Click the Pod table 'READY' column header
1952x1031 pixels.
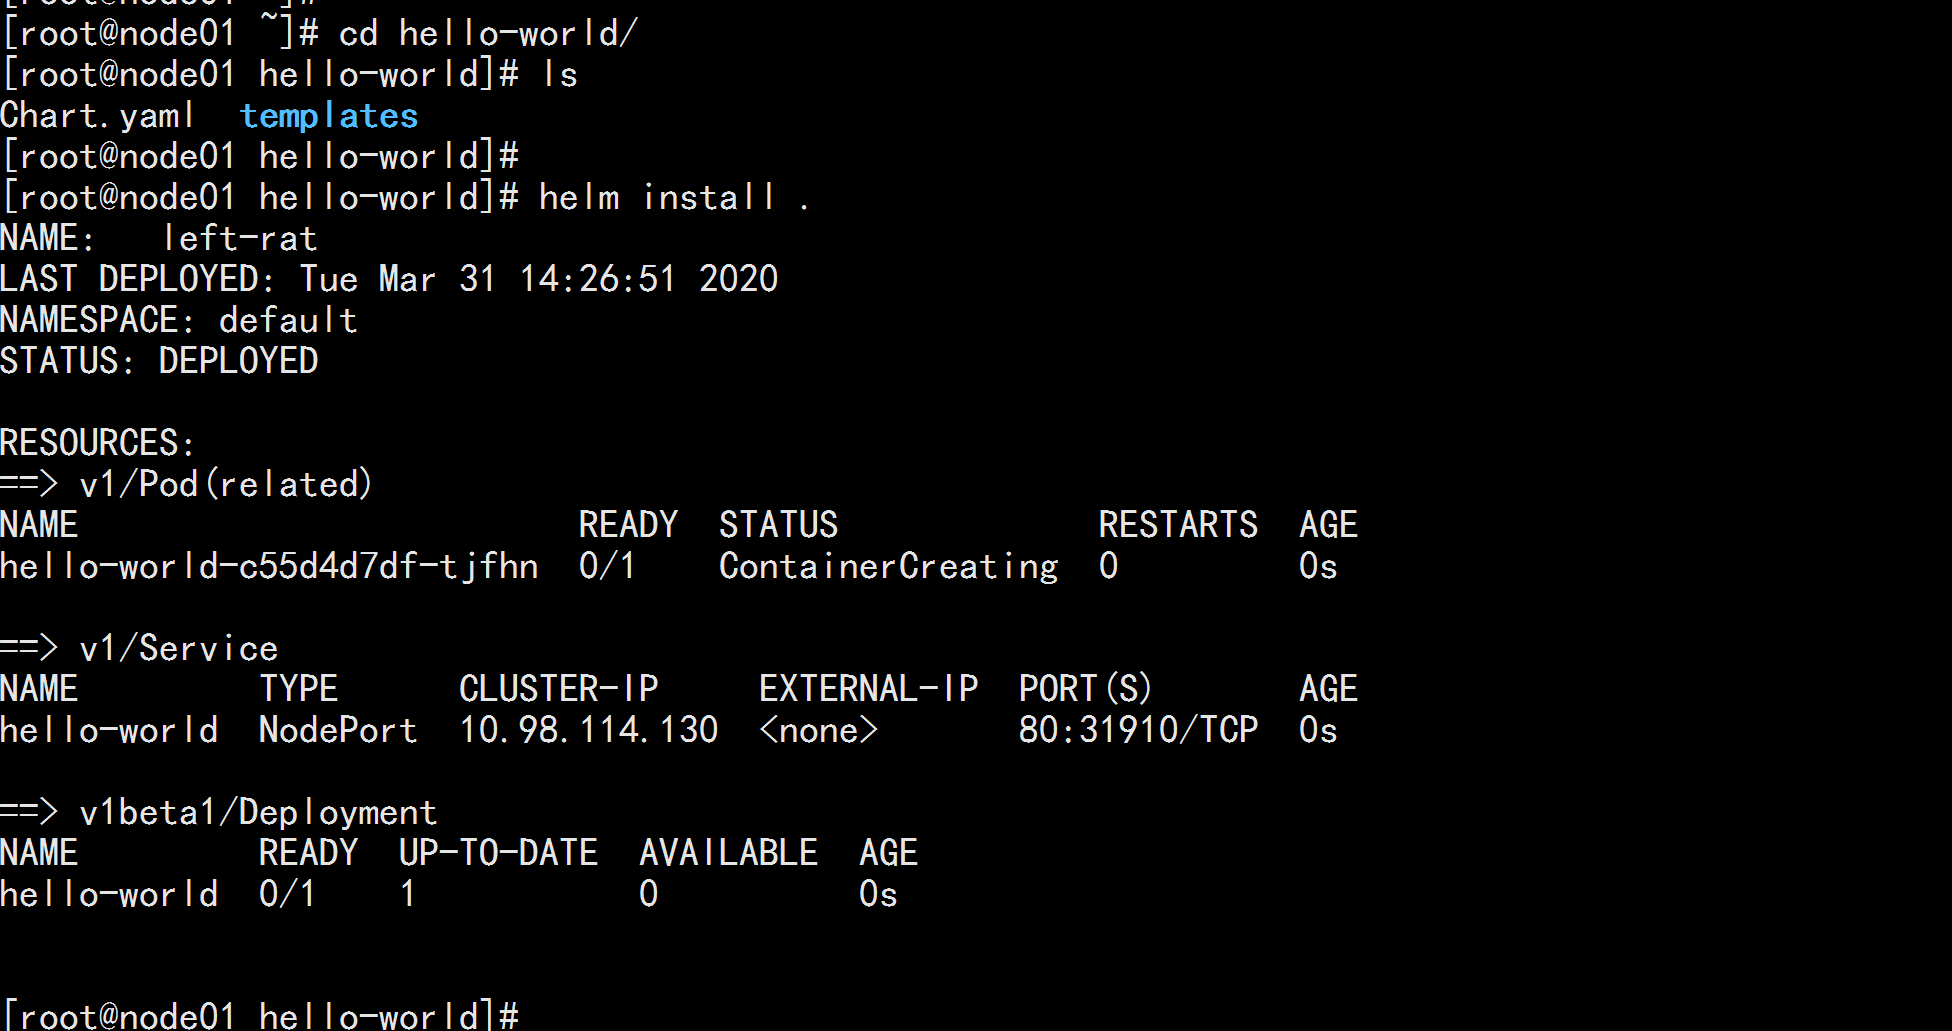[629, 525]
